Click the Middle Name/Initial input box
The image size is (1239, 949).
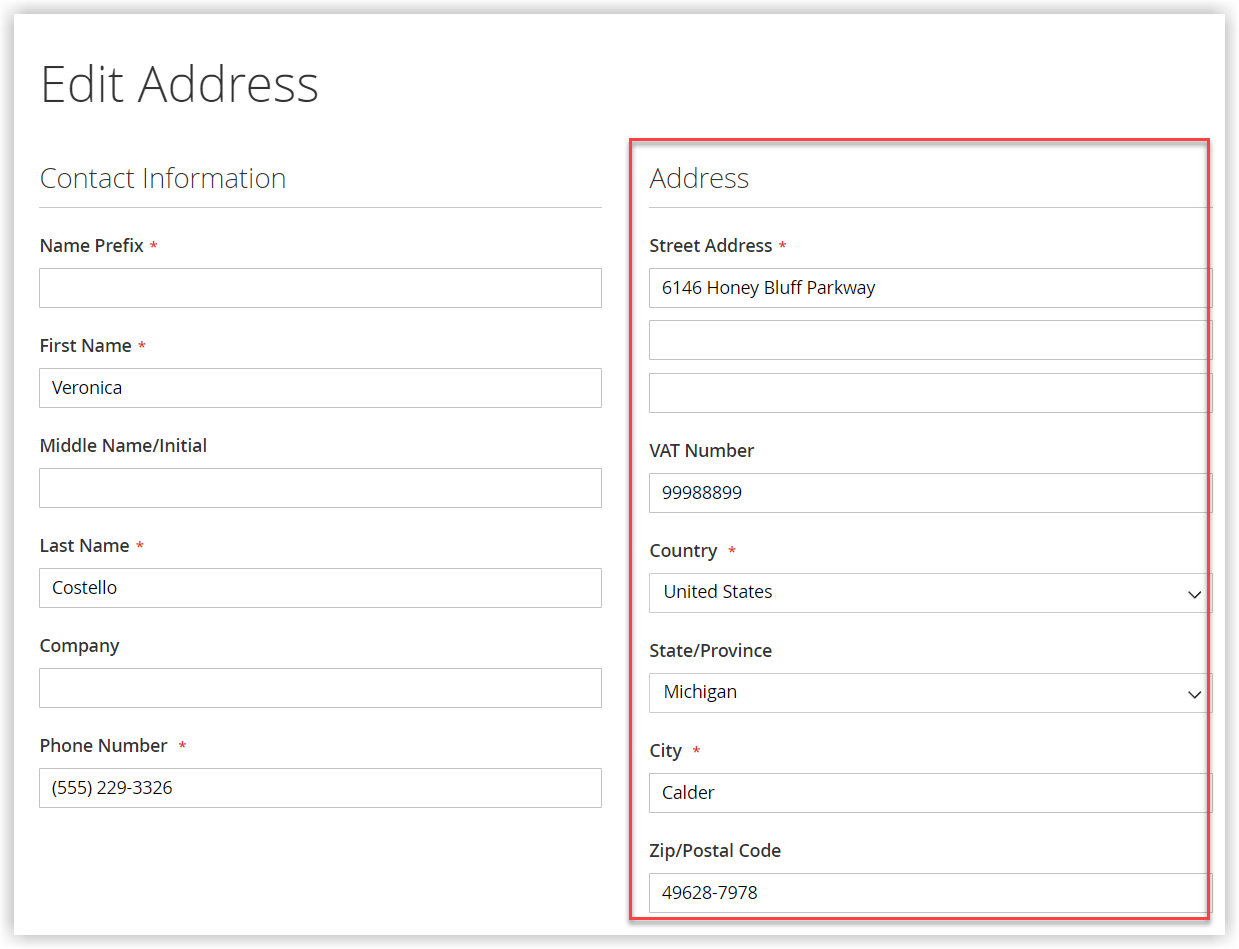320,488
